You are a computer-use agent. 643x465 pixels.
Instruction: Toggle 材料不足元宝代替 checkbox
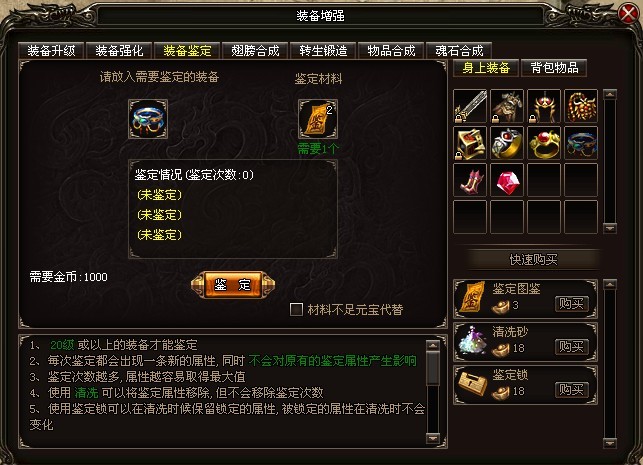tap(296, 309)
